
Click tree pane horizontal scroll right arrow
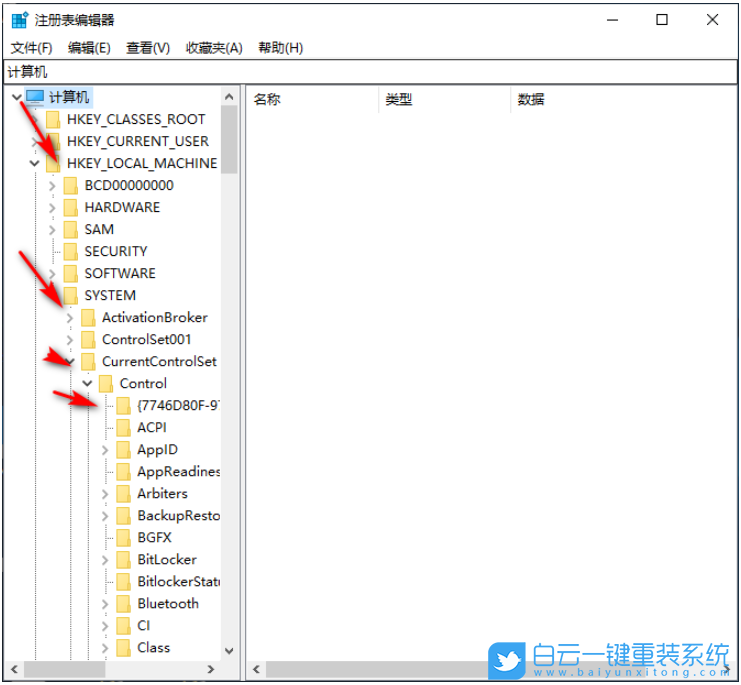[x=211, y=669]
